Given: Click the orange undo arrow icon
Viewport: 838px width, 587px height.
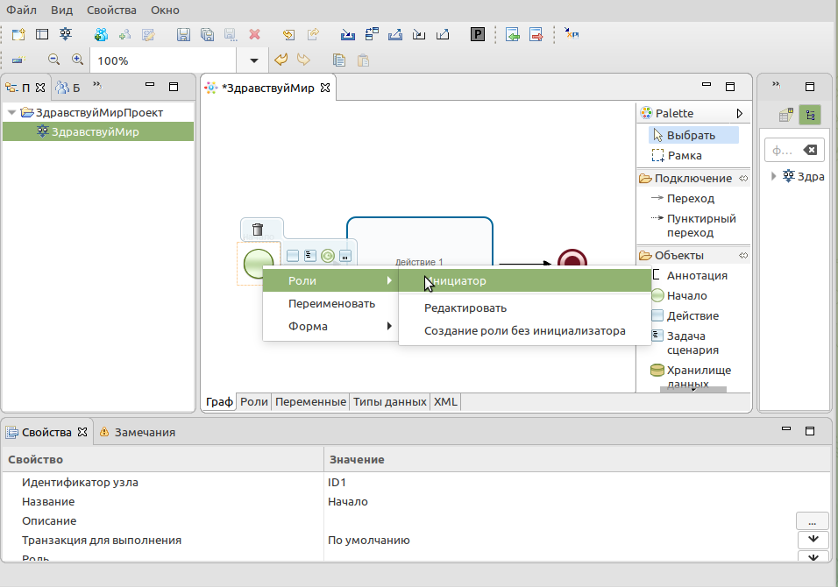Looking at the screenshot, I should tap(281, 59).
